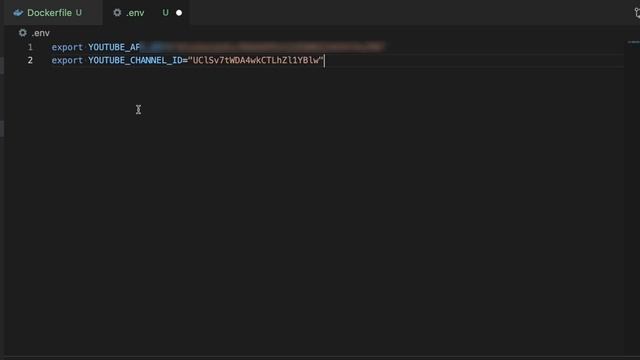Select the .env editor tab
Screen dimensions: 640x360
pyautogui.click(x=145, y=13)
